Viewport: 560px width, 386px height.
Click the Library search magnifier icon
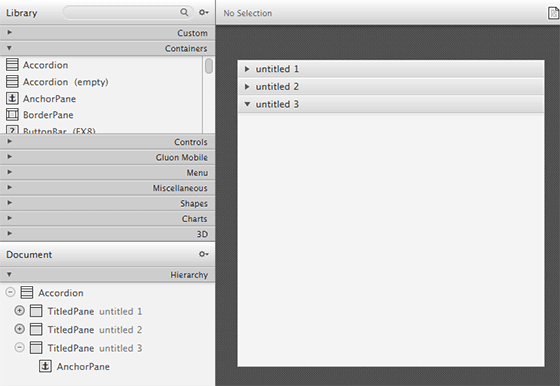[184, 12]
